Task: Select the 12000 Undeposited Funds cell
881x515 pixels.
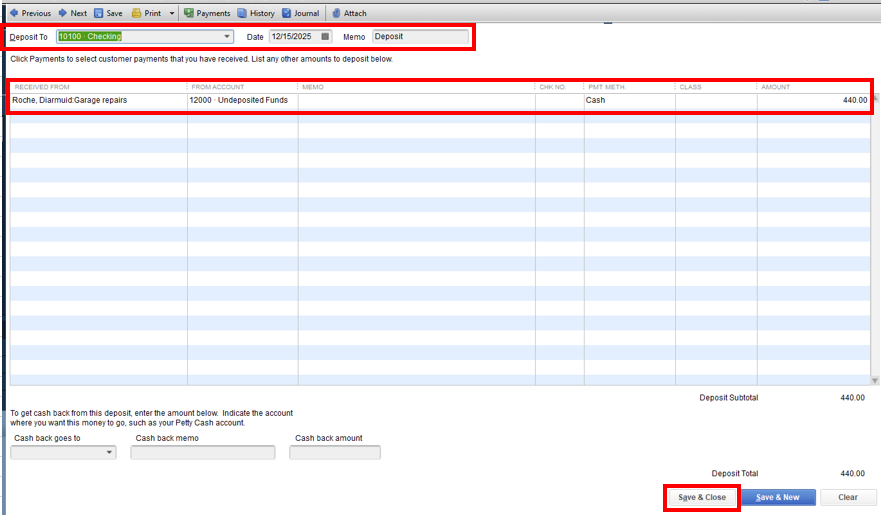Action: (x=243, y=101)
